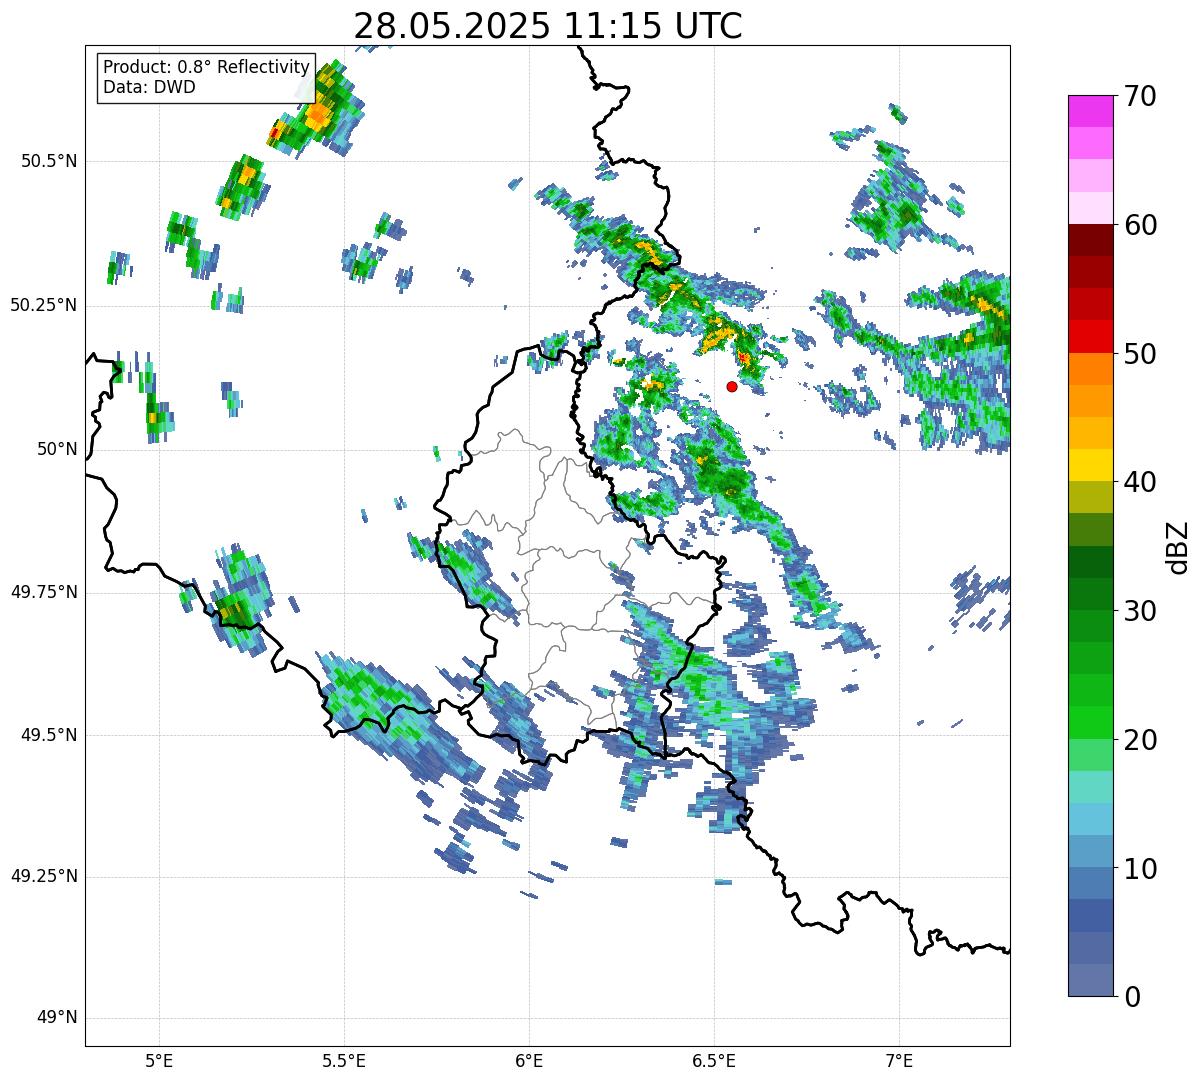The width and height of the screenshot is (1202, 1081).
Task: Click the 49.25°N latitude label
Action: coord(44,877)
